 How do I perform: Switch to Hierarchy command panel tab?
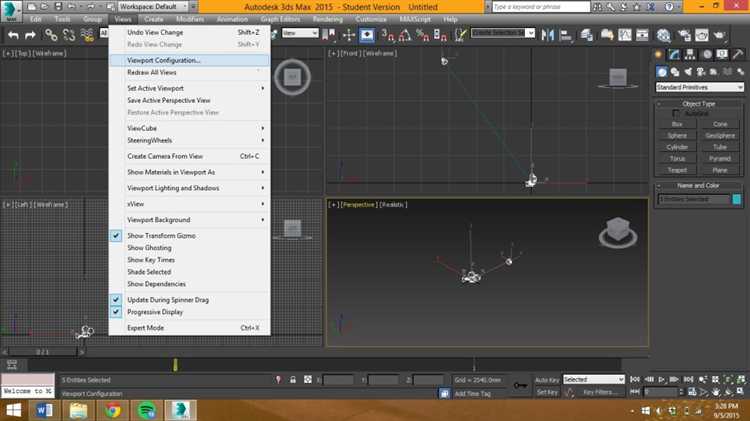(x=690, y=54)
